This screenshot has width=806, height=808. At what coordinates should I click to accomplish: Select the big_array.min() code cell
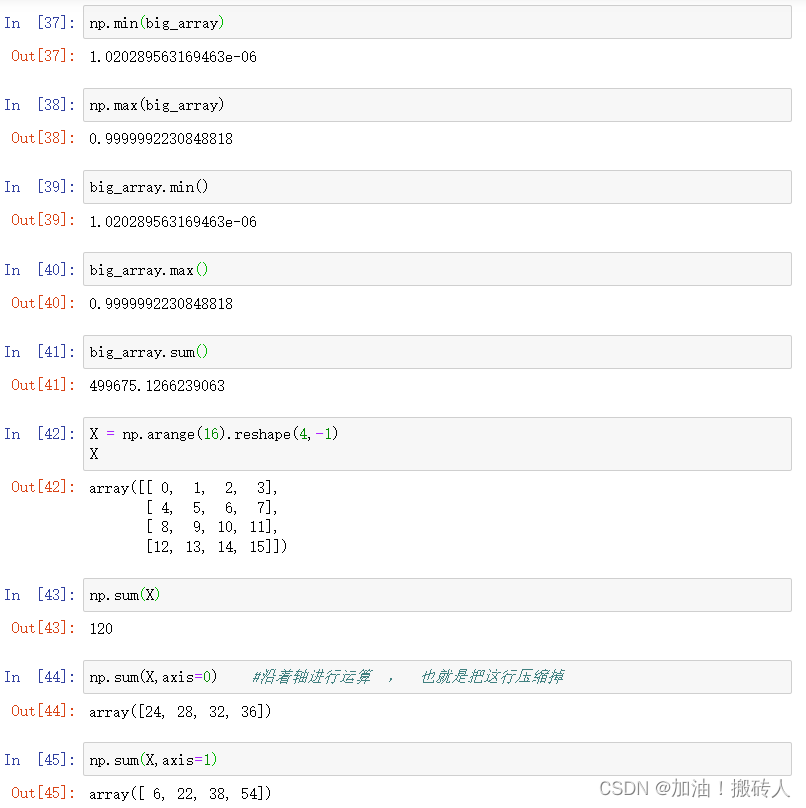pos(145,186)
